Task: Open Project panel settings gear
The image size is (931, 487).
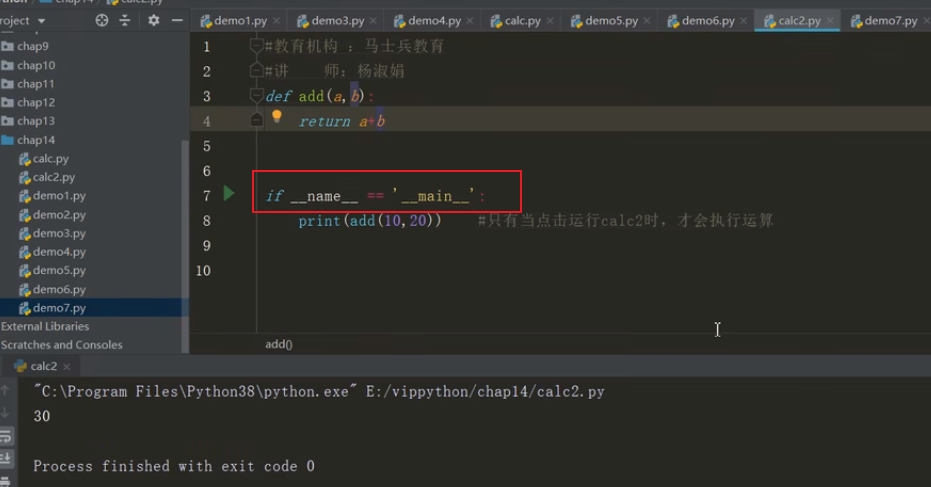Action: (x=154, y=21)
